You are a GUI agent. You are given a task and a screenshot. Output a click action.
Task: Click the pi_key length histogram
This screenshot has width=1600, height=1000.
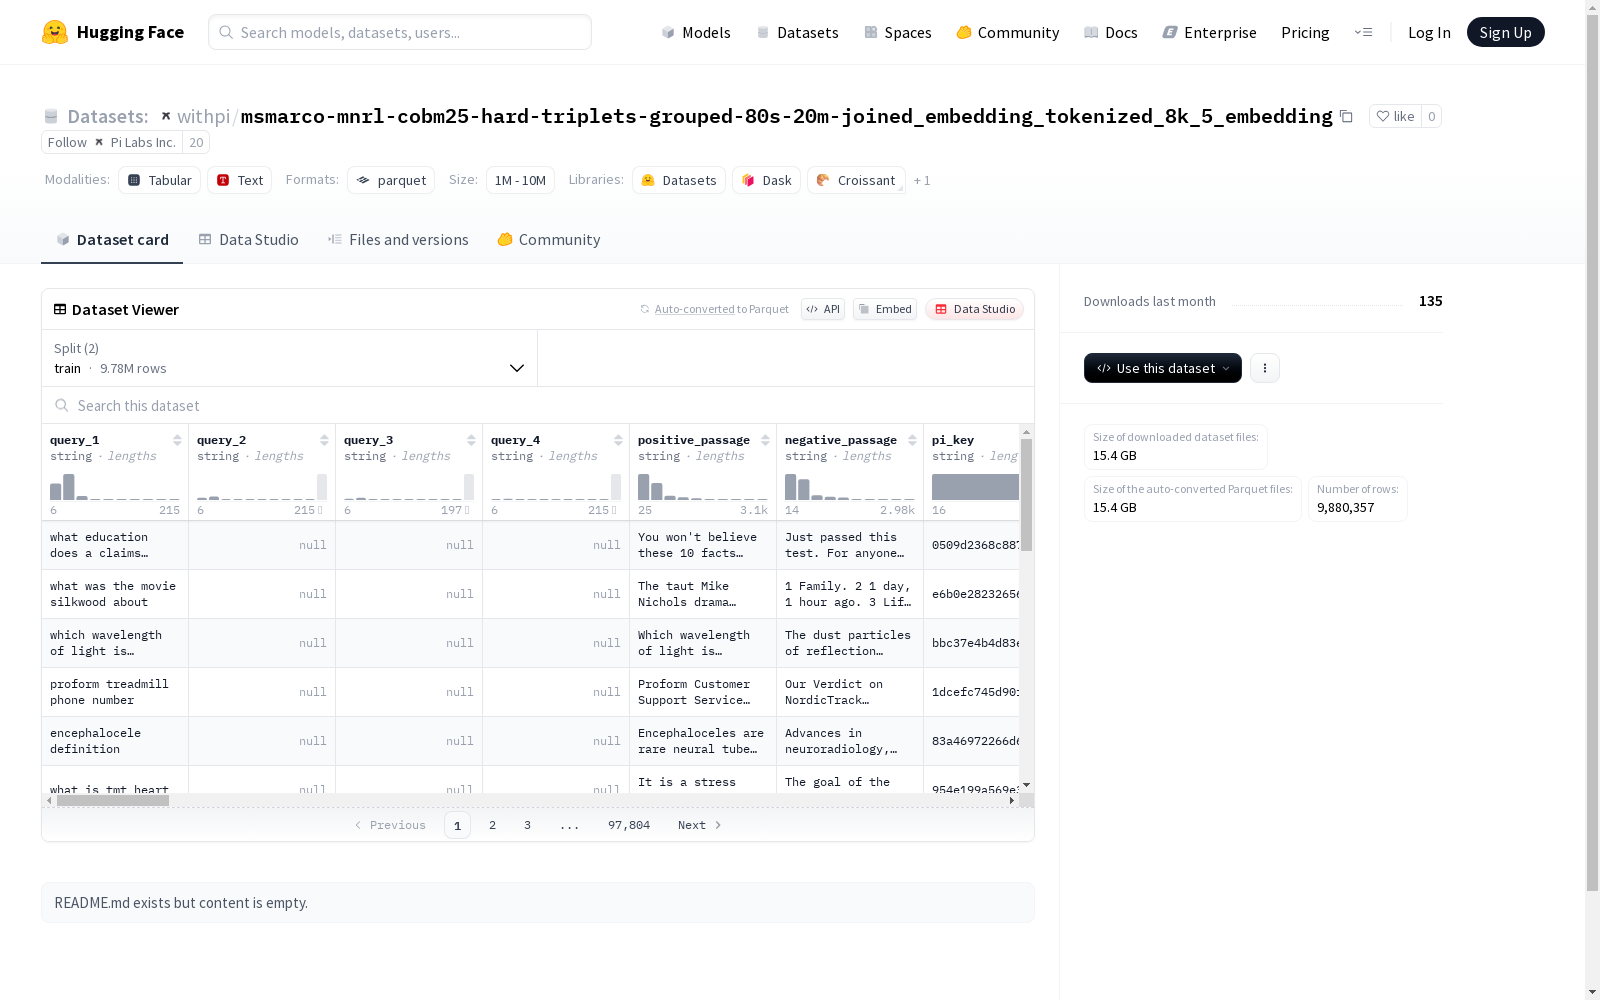(975, 487)
